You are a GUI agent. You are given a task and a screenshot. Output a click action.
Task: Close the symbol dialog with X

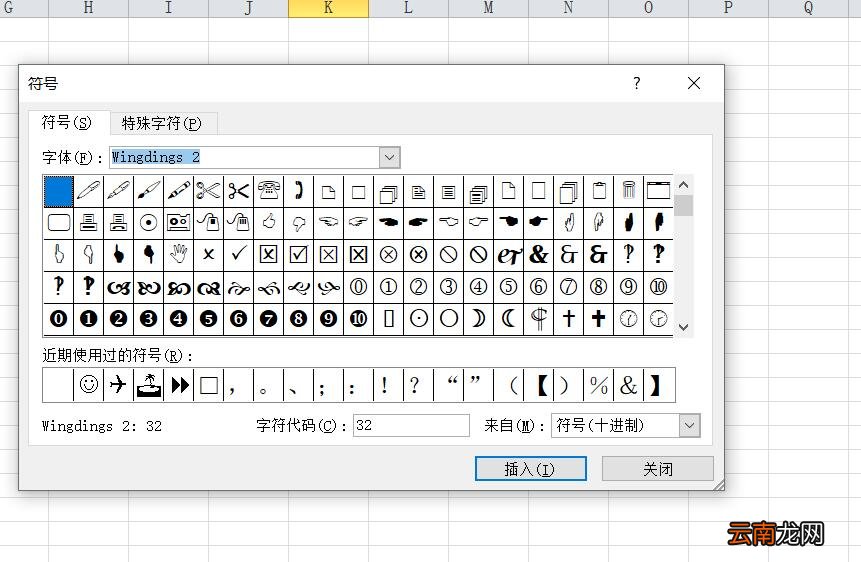coord(694,83)
